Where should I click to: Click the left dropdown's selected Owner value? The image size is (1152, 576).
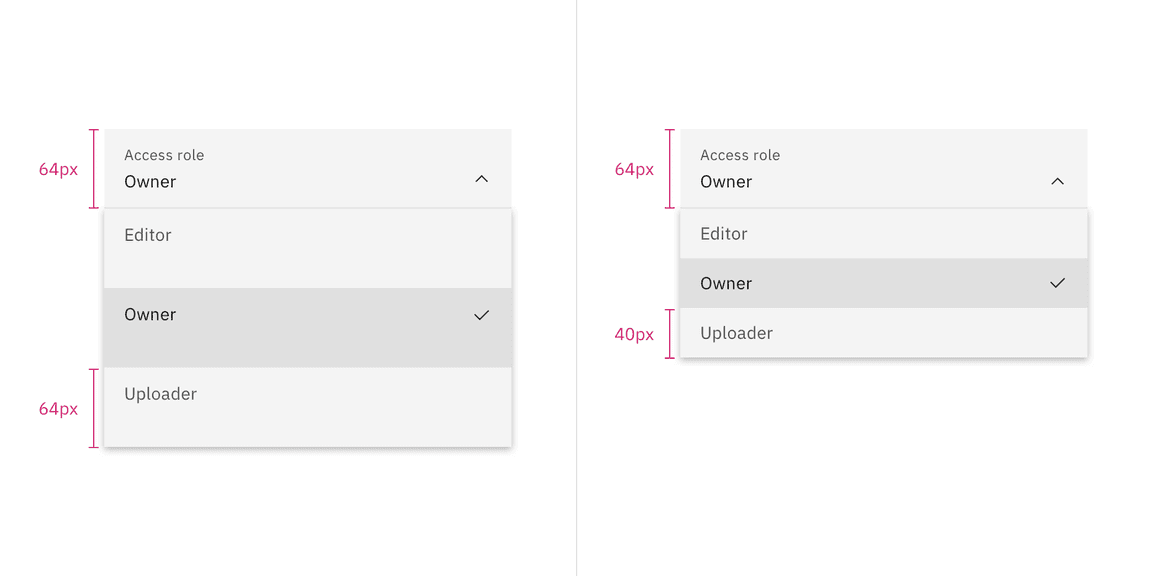coord(150,182)
